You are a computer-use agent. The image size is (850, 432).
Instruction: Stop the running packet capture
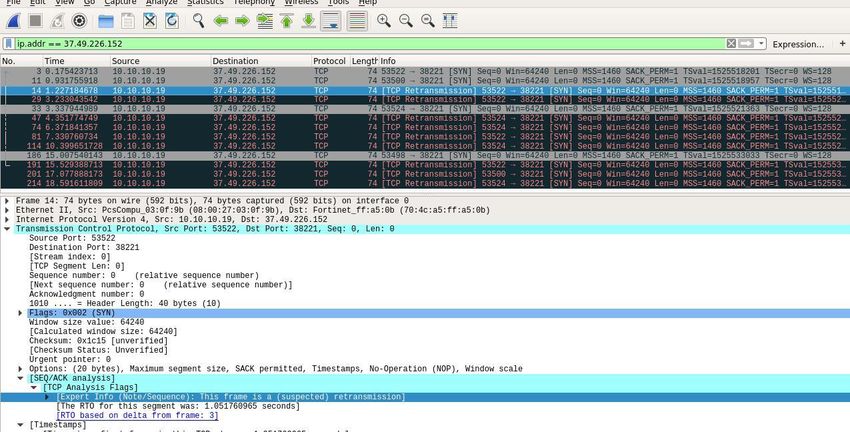pyautogui.click(x=35, y=21)
